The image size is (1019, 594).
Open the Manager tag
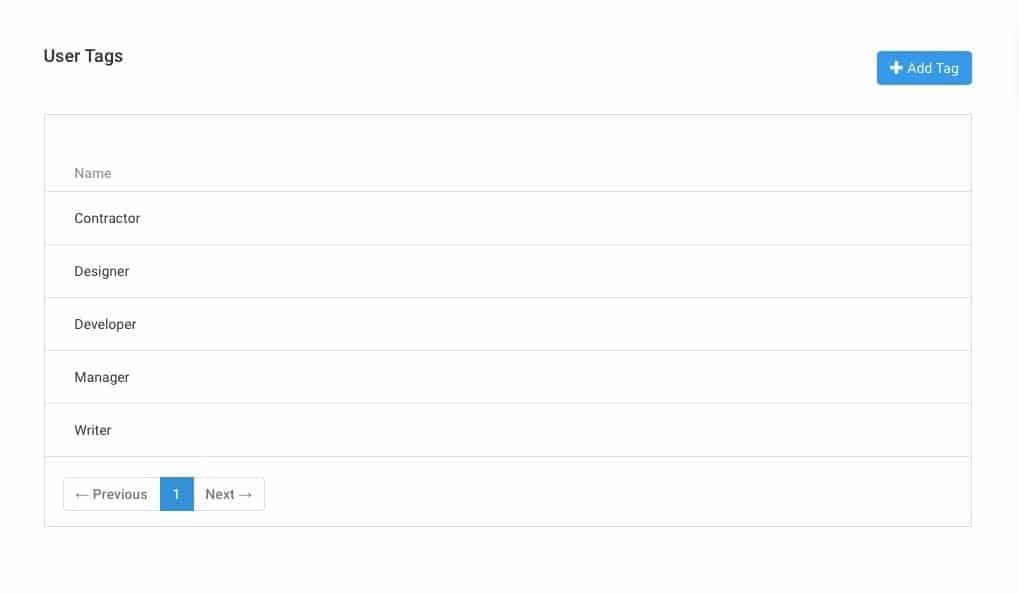coord(102,377)
